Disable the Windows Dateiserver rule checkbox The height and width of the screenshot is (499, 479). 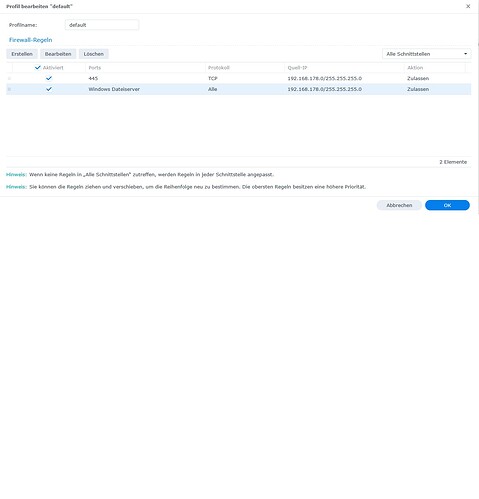point(49,89)
